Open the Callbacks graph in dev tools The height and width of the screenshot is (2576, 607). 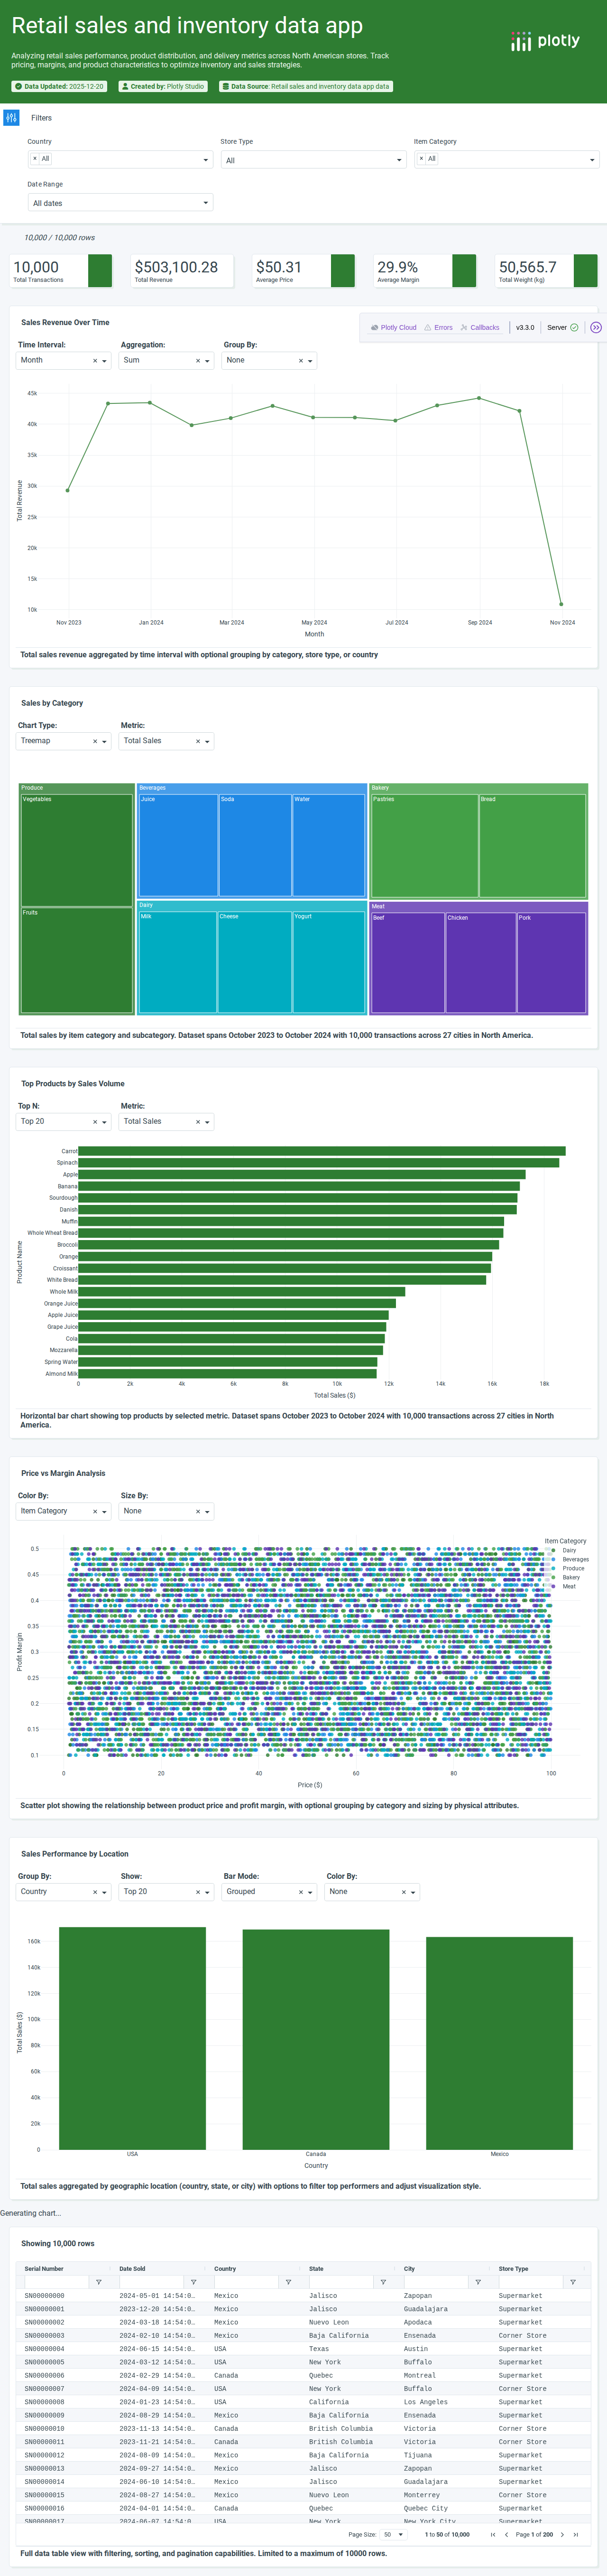point(480,327)
